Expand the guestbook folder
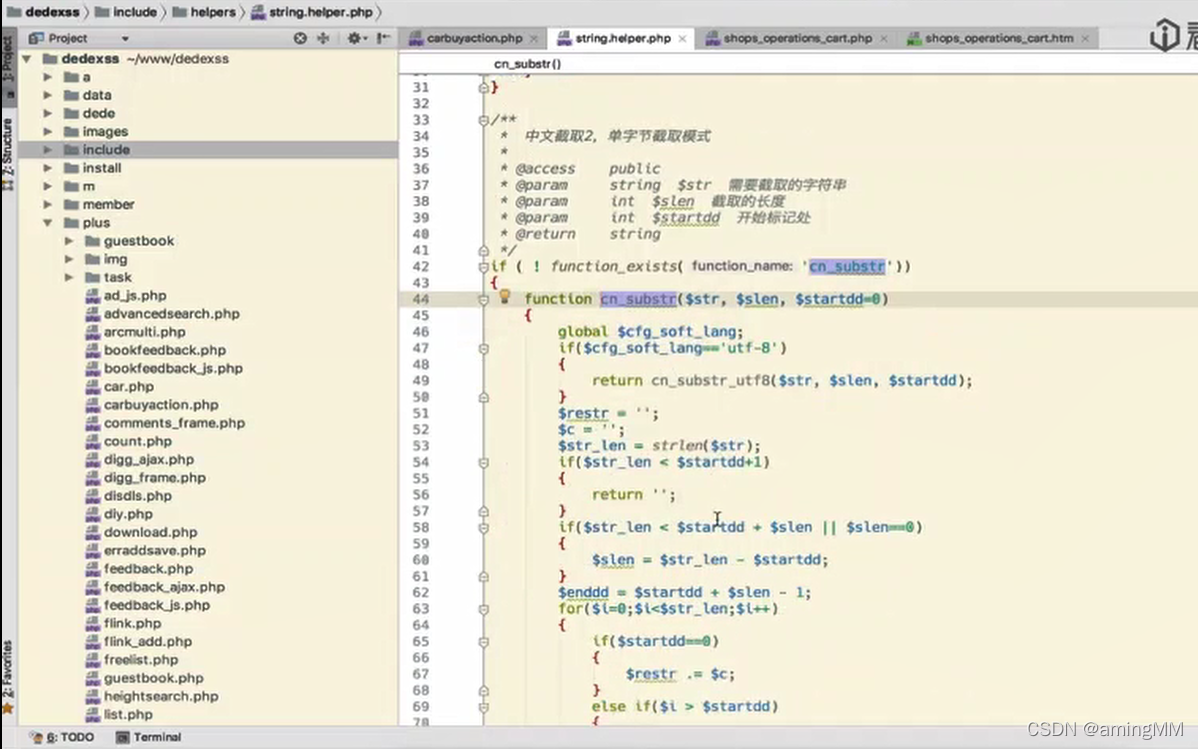Viewport: 1198px width, 749px height. coord(69,241)
